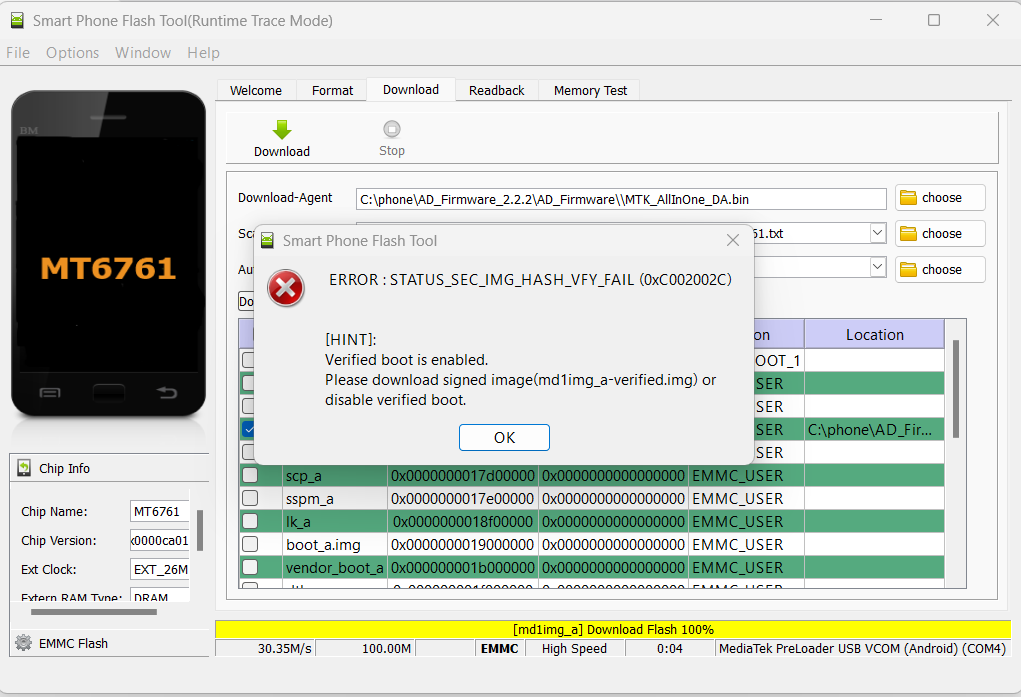The height and width of the screenshot is (697, 1021).
Task: Open the Options menu
Action: [72, 53]
